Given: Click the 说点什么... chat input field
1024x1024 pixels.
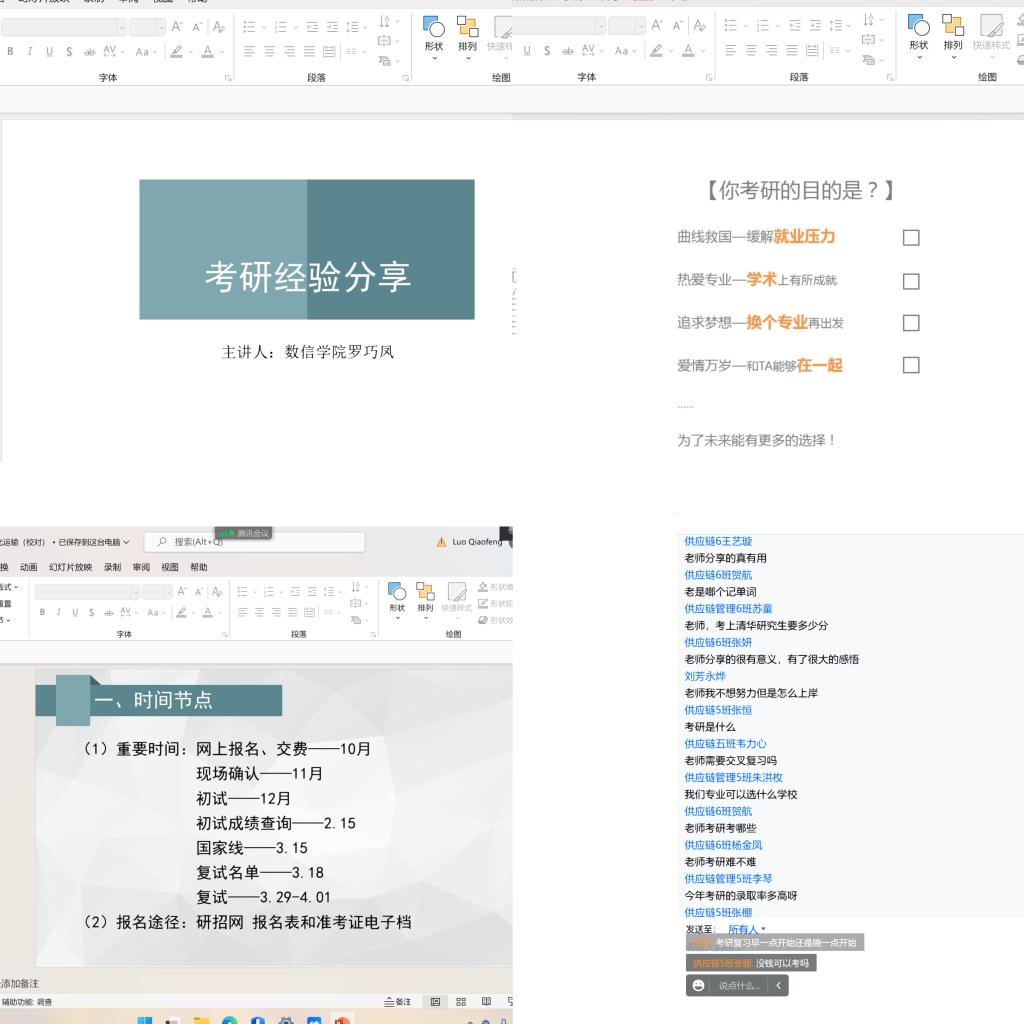Looking at the screenshot, I should click(x=739, y=985).
